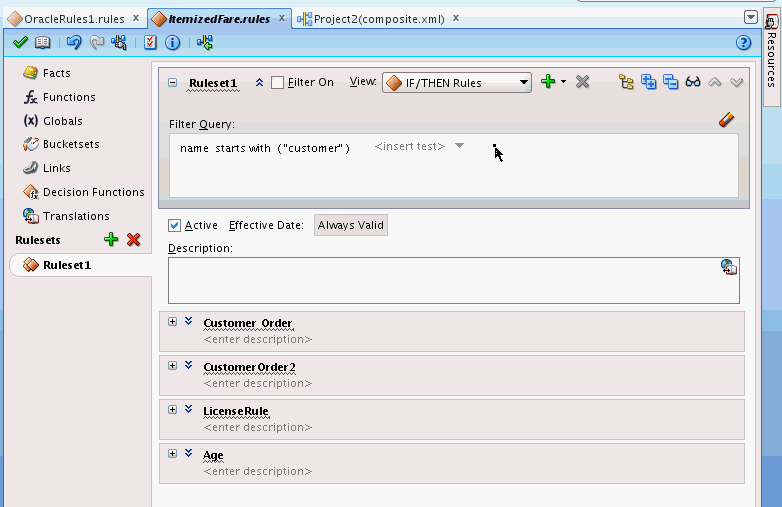782x507 pixels.
Task: Click inside the Description text box
Action: pyautogui.click(x=454, y=280)
